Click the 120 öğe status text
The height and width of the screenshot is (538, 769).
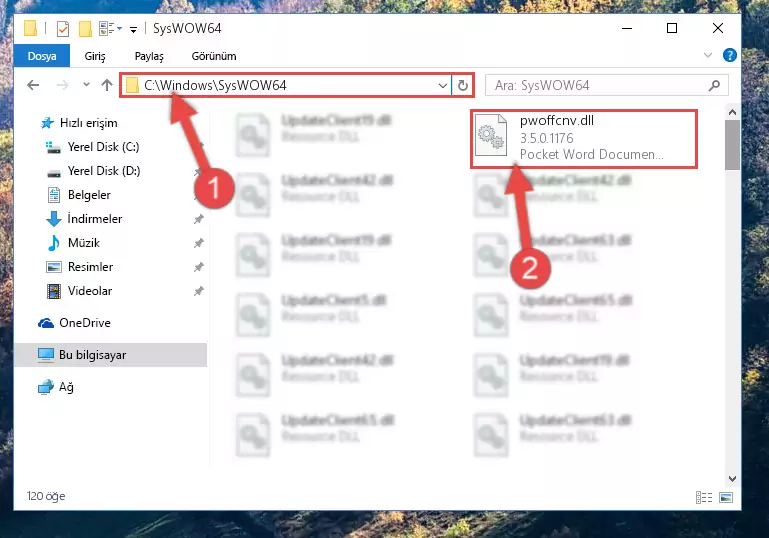(x=46, y=496)
